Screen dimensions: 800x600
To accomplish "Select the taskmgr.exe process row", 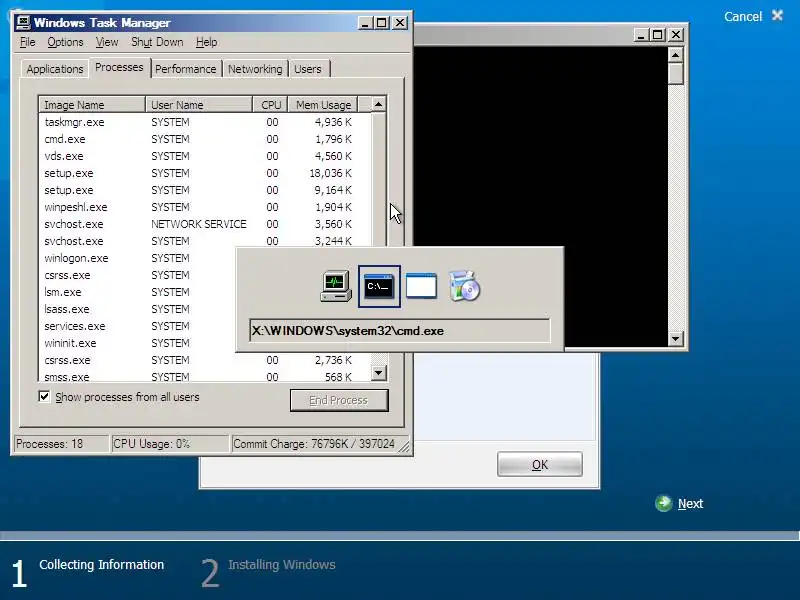I will 205,122.
